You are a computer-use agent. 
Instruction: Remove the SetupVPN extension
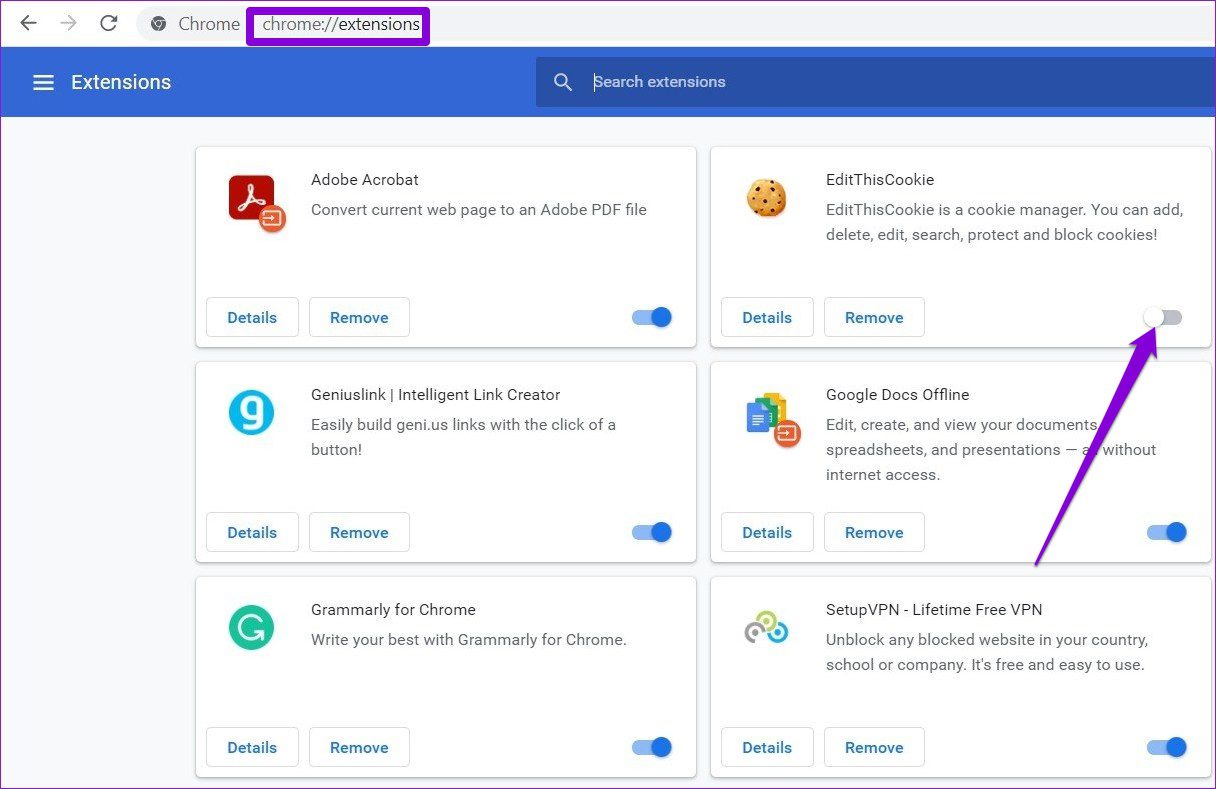(x=874, y=747)
